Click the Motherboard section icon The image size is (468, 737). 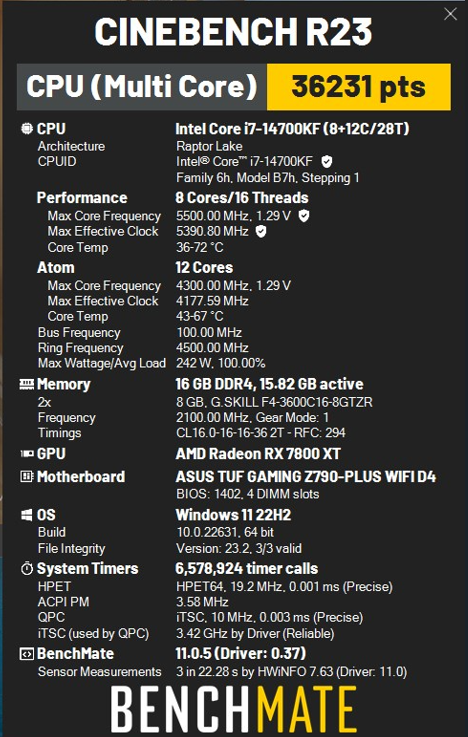[x=27, y=477]
